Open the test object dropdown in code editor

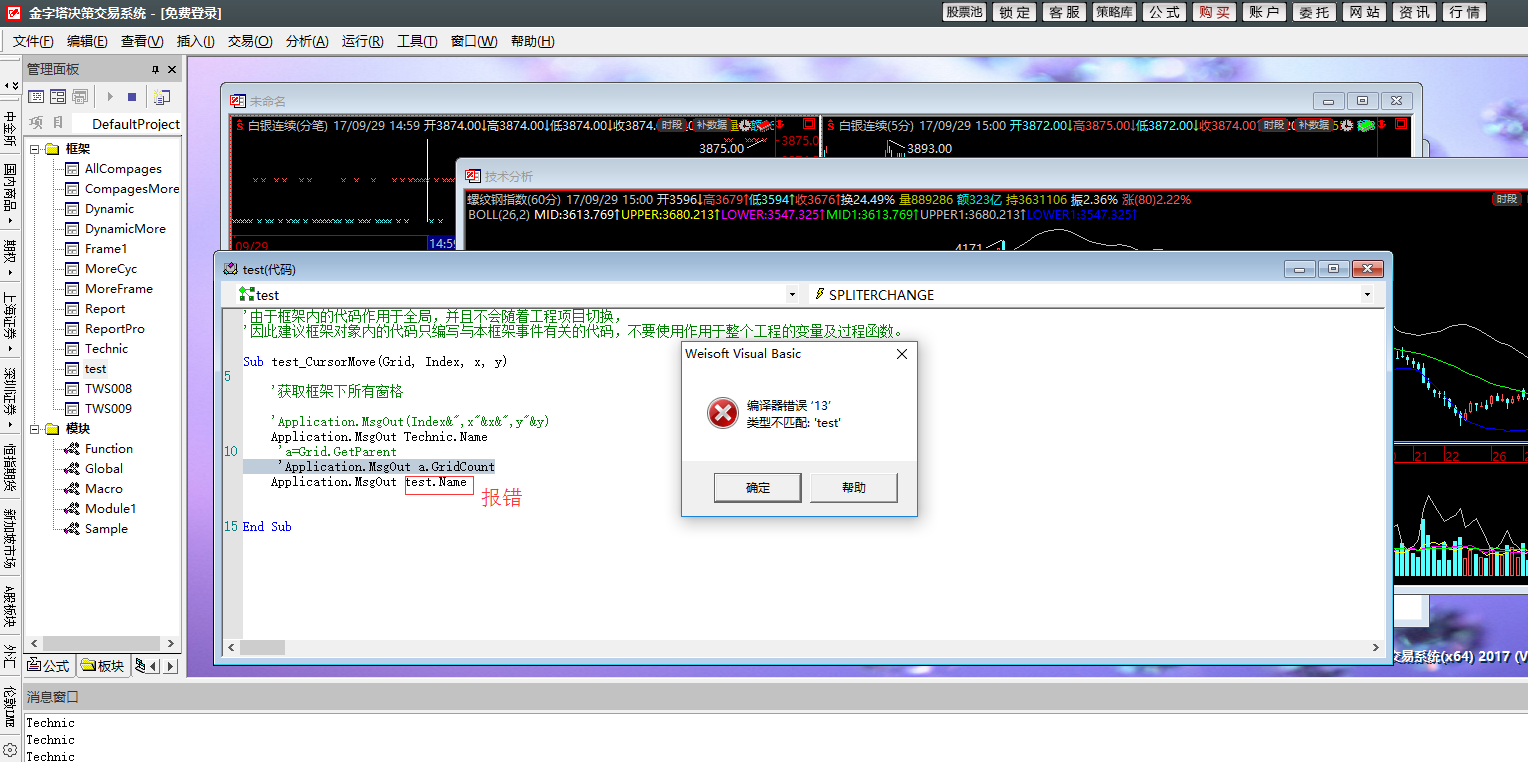[x=792, y=295]
